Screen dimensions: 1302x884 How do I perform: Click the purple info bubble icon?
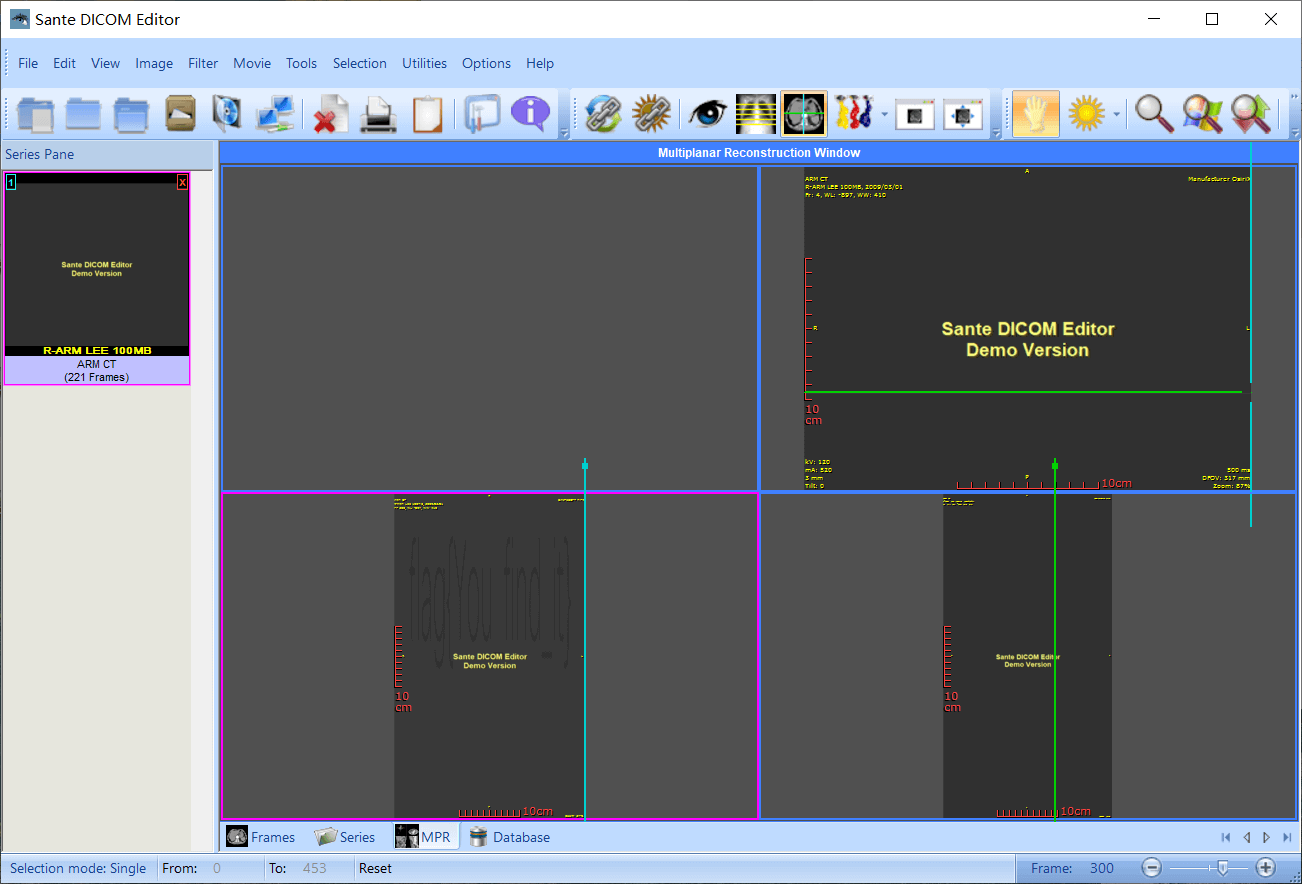[x=531, y=114]
